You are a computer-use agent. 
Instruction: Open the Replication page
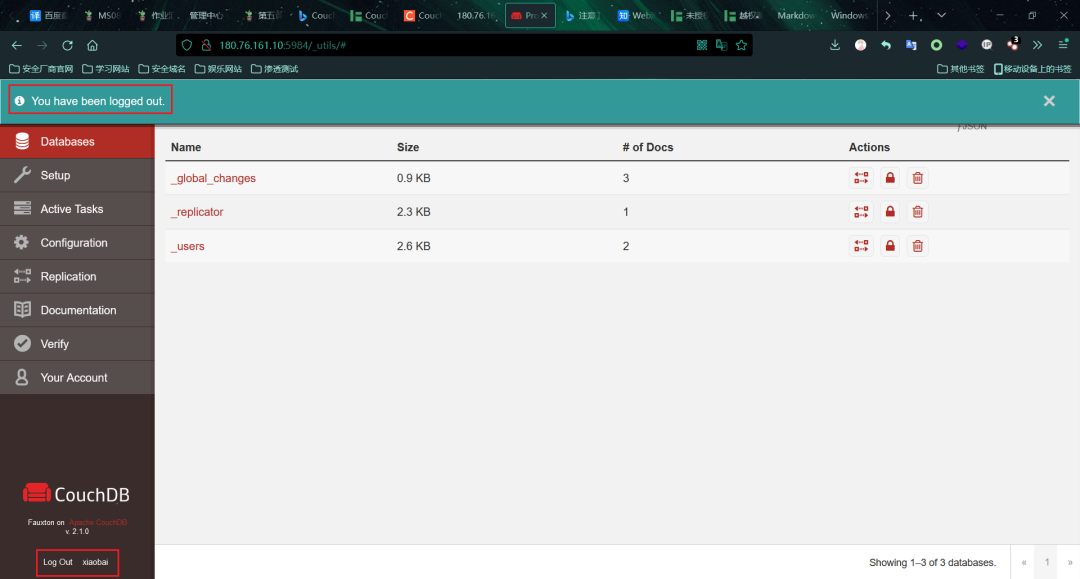point(77,277)
